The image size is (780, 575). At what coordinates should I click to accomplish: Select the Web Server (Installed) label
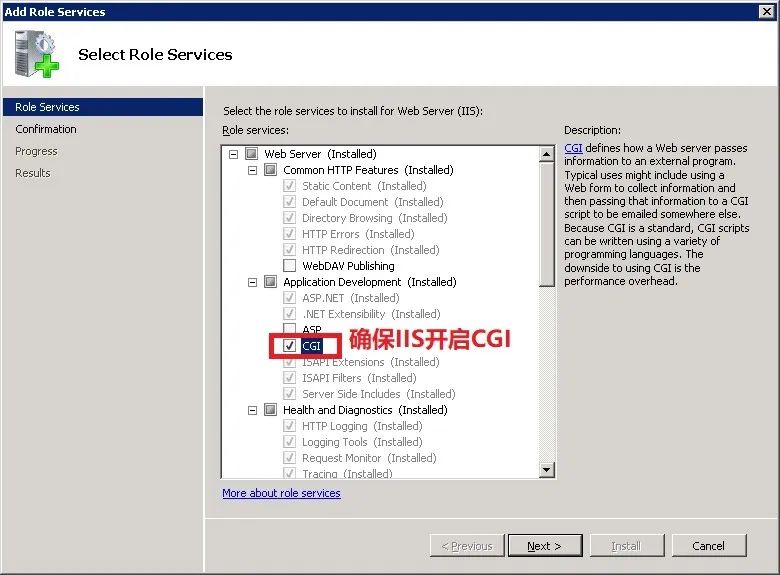[x=320, y=154]
